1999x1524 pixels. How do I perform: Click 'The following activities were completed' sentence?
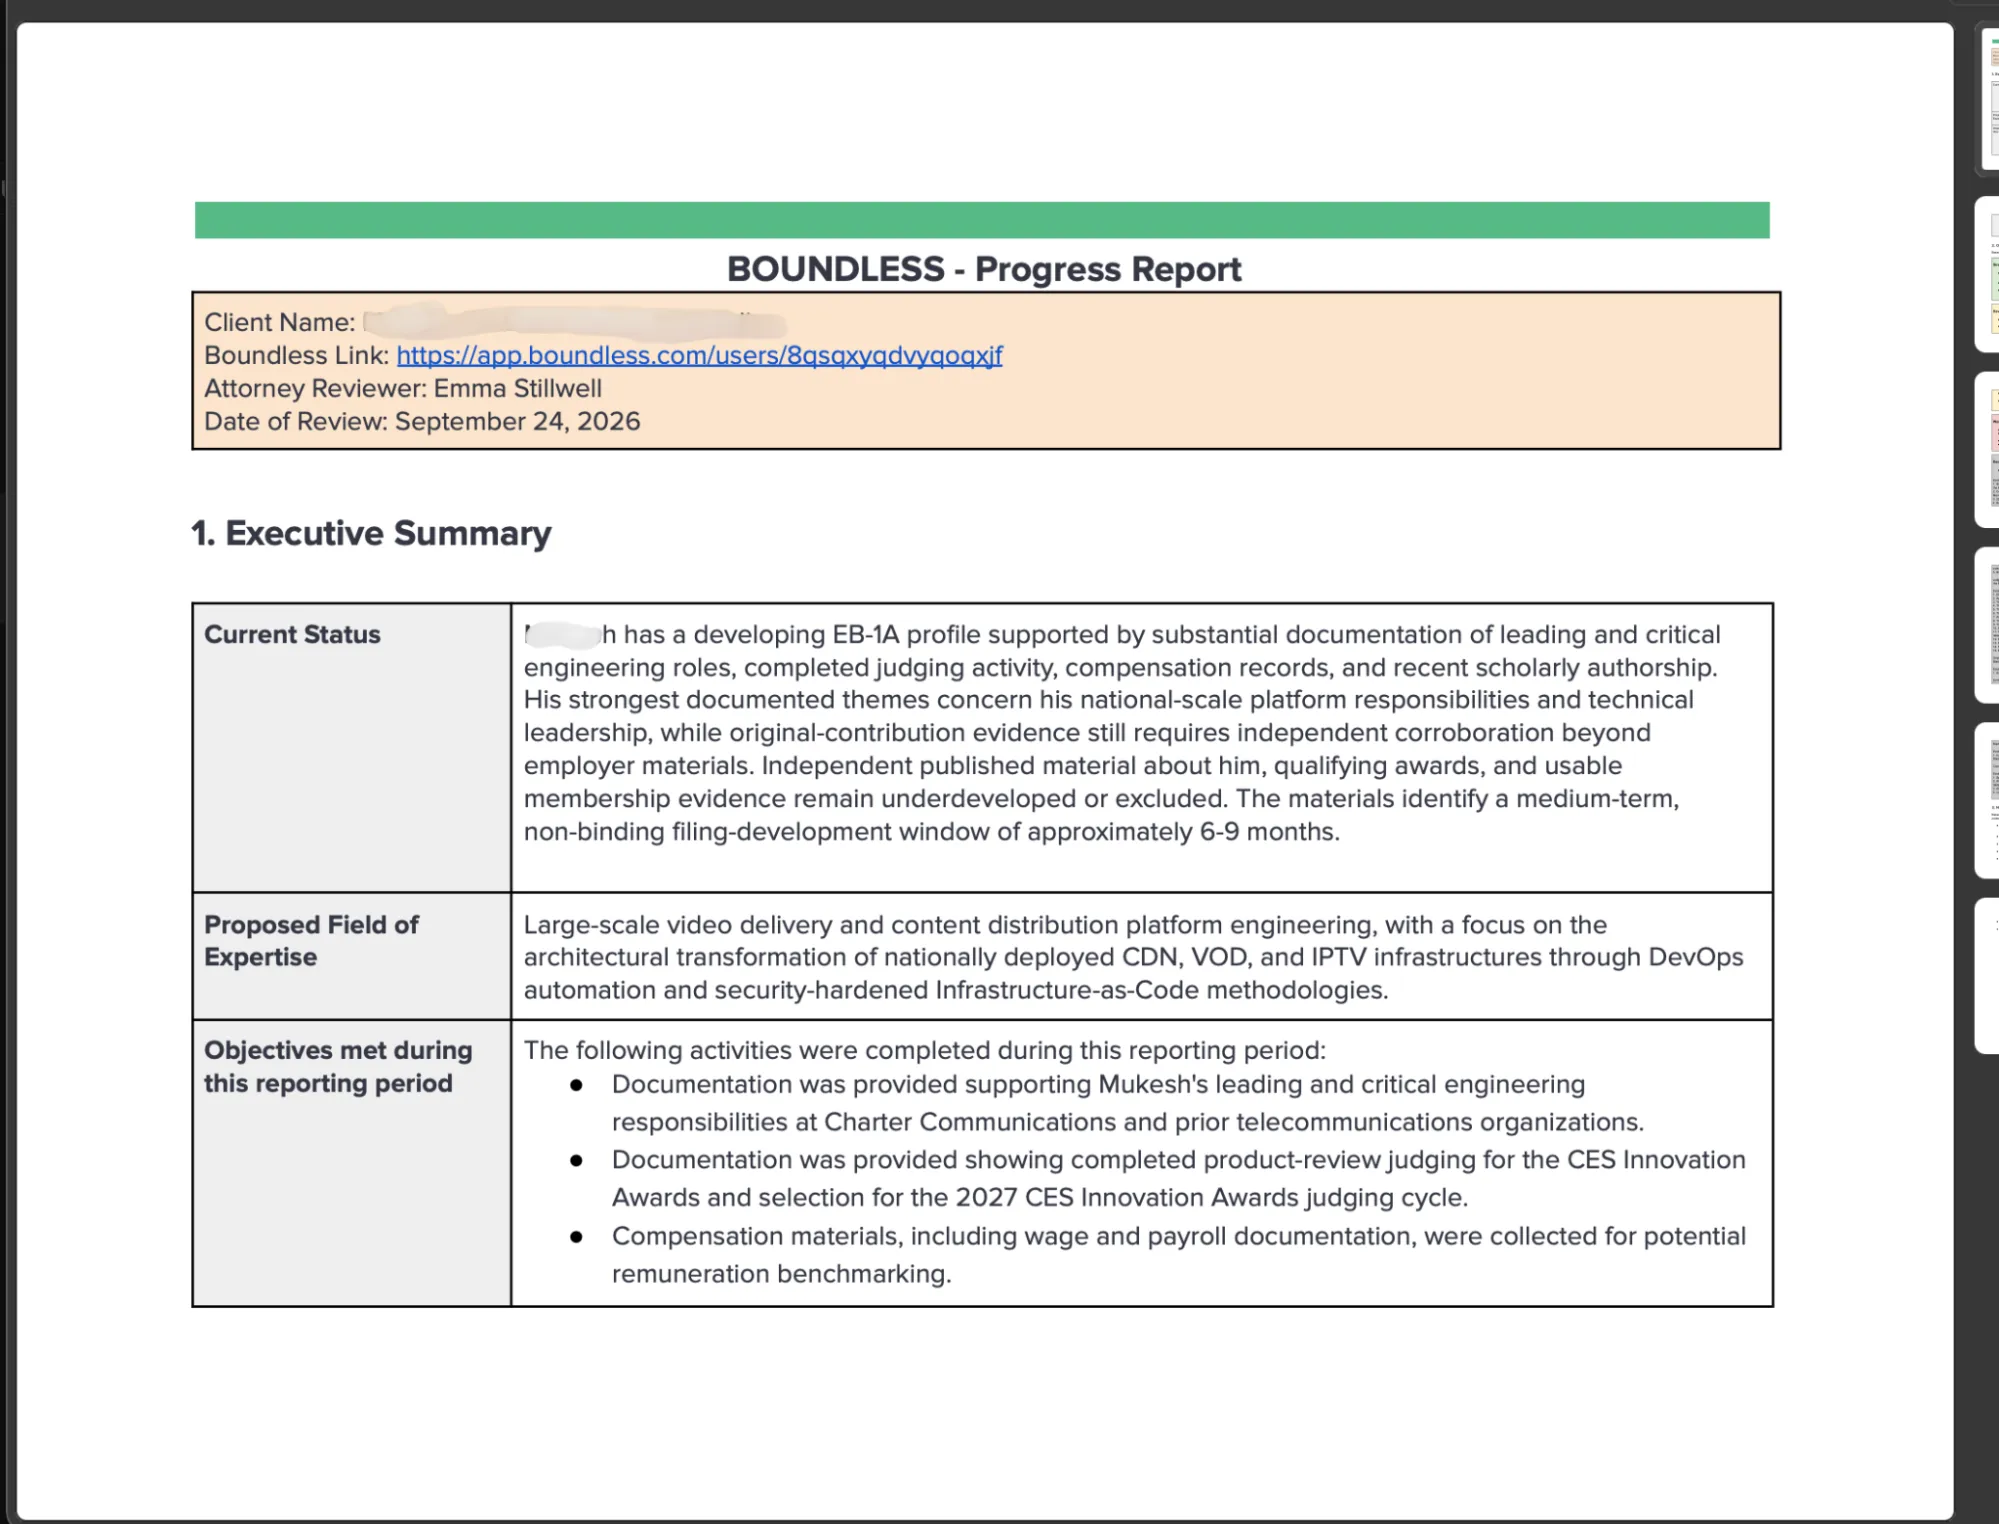(x=925, y=1050)
